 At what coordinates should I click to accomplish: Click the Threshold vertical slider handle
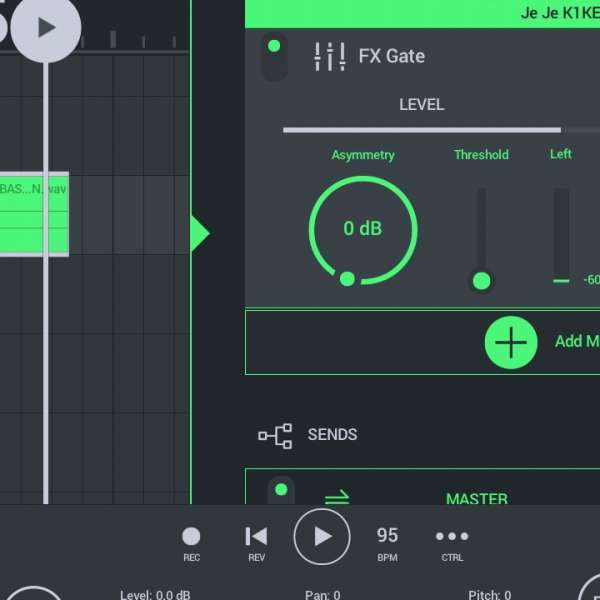click(481, 281)
